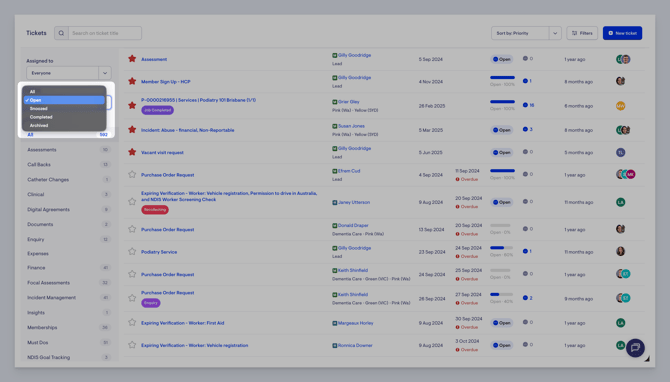Screen dimensions: 670x382
Task: Star the Podiatry Service ticket
Action: point(132,252)
